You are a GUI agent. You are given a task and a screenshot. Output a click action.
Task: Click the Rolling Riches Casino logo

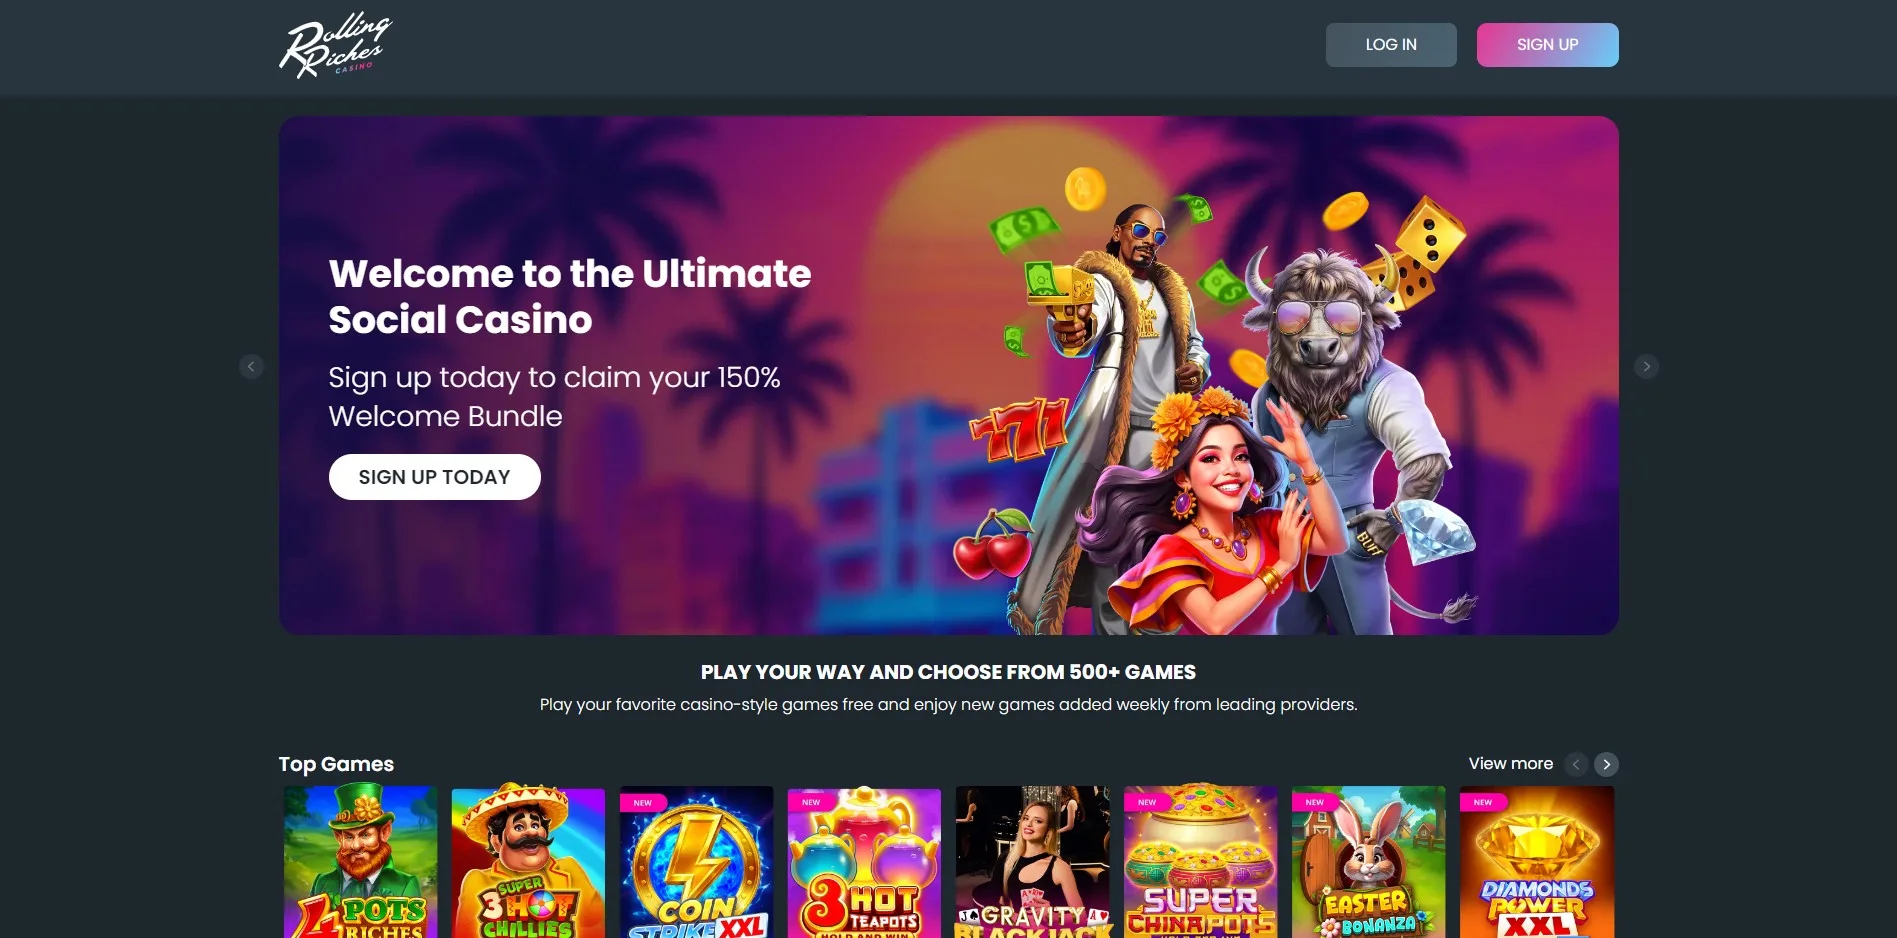[335, 45]
